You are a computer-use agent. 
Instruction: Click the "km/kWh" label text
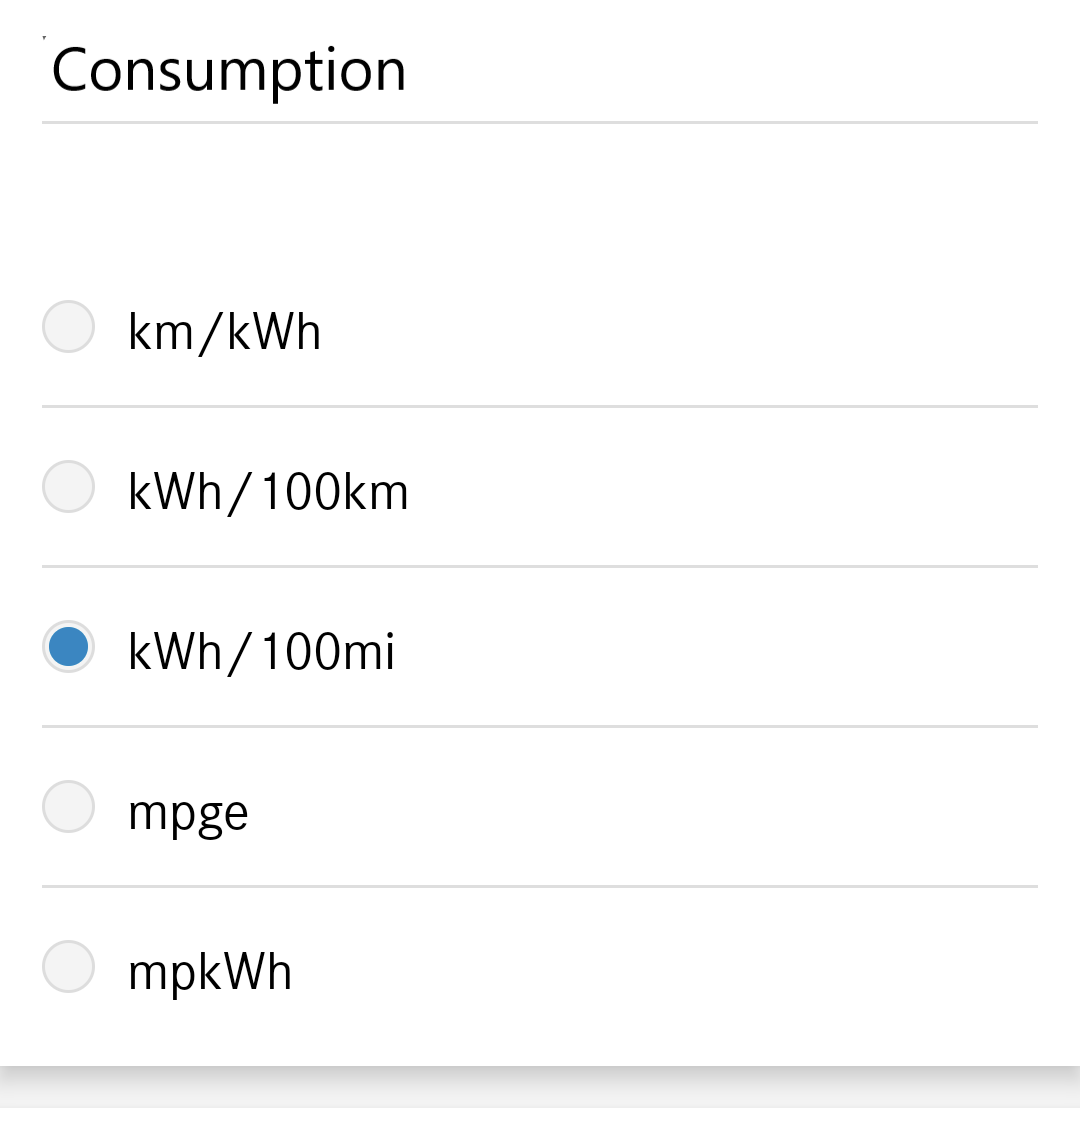click(x=224, y=332)
